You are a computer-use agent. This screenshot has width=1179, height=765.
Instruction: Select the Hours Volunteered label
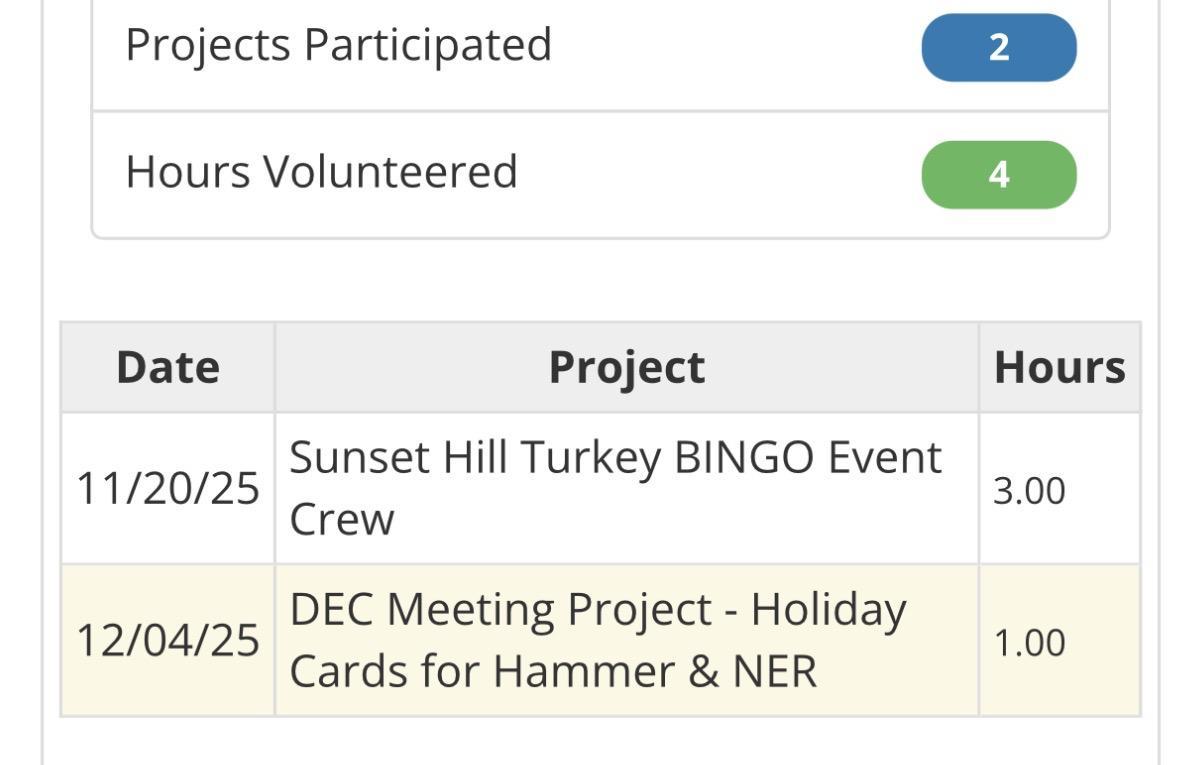(321, 172)
